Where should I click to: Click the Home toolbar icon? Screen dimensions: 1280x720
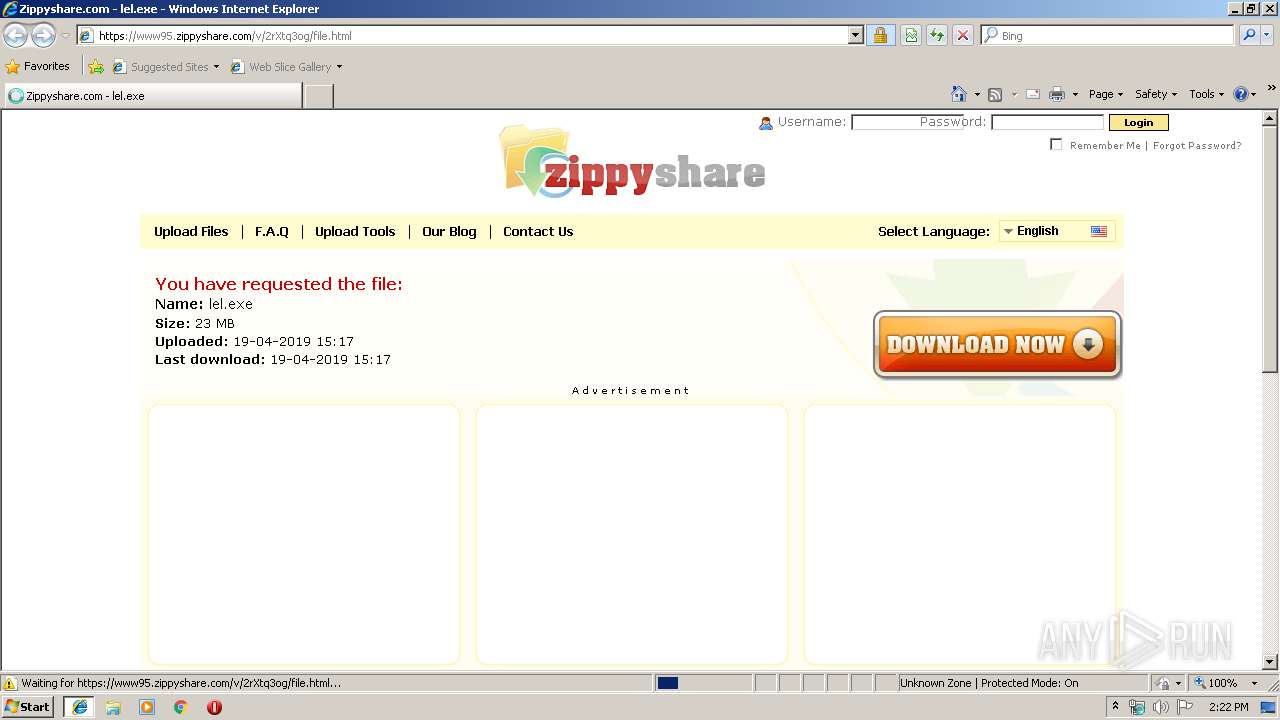(959, 94)
